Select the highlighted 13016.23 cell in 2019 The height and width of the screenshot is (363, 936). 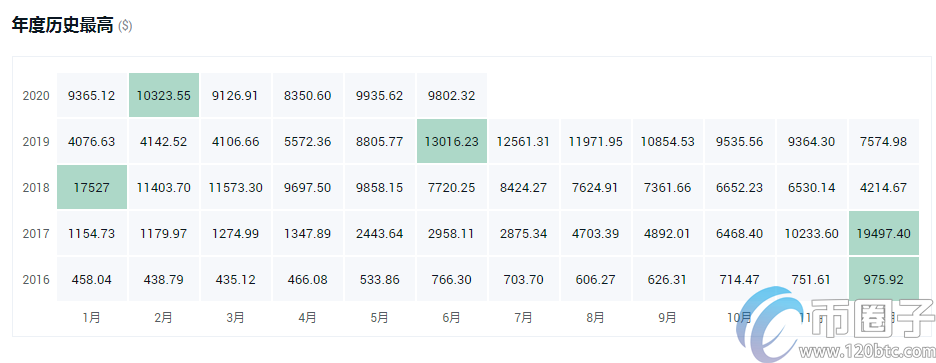[x=452, y=141]
